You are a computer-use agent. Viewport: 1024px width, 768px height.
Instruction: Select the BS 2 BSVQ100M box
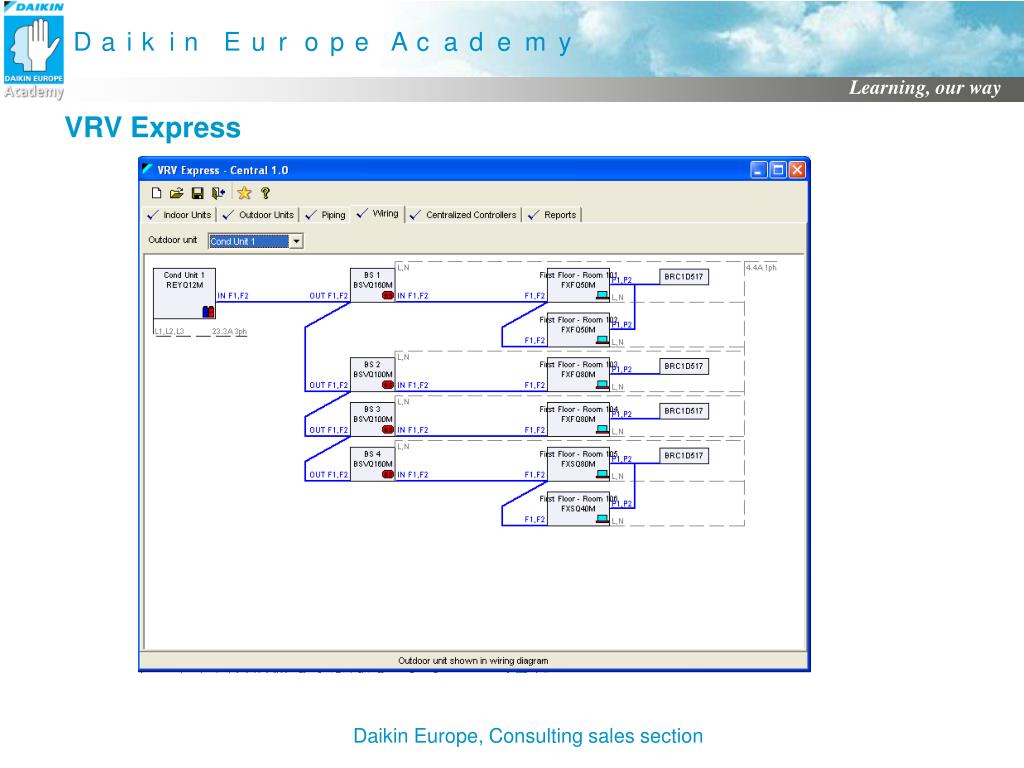click(372, 374)
